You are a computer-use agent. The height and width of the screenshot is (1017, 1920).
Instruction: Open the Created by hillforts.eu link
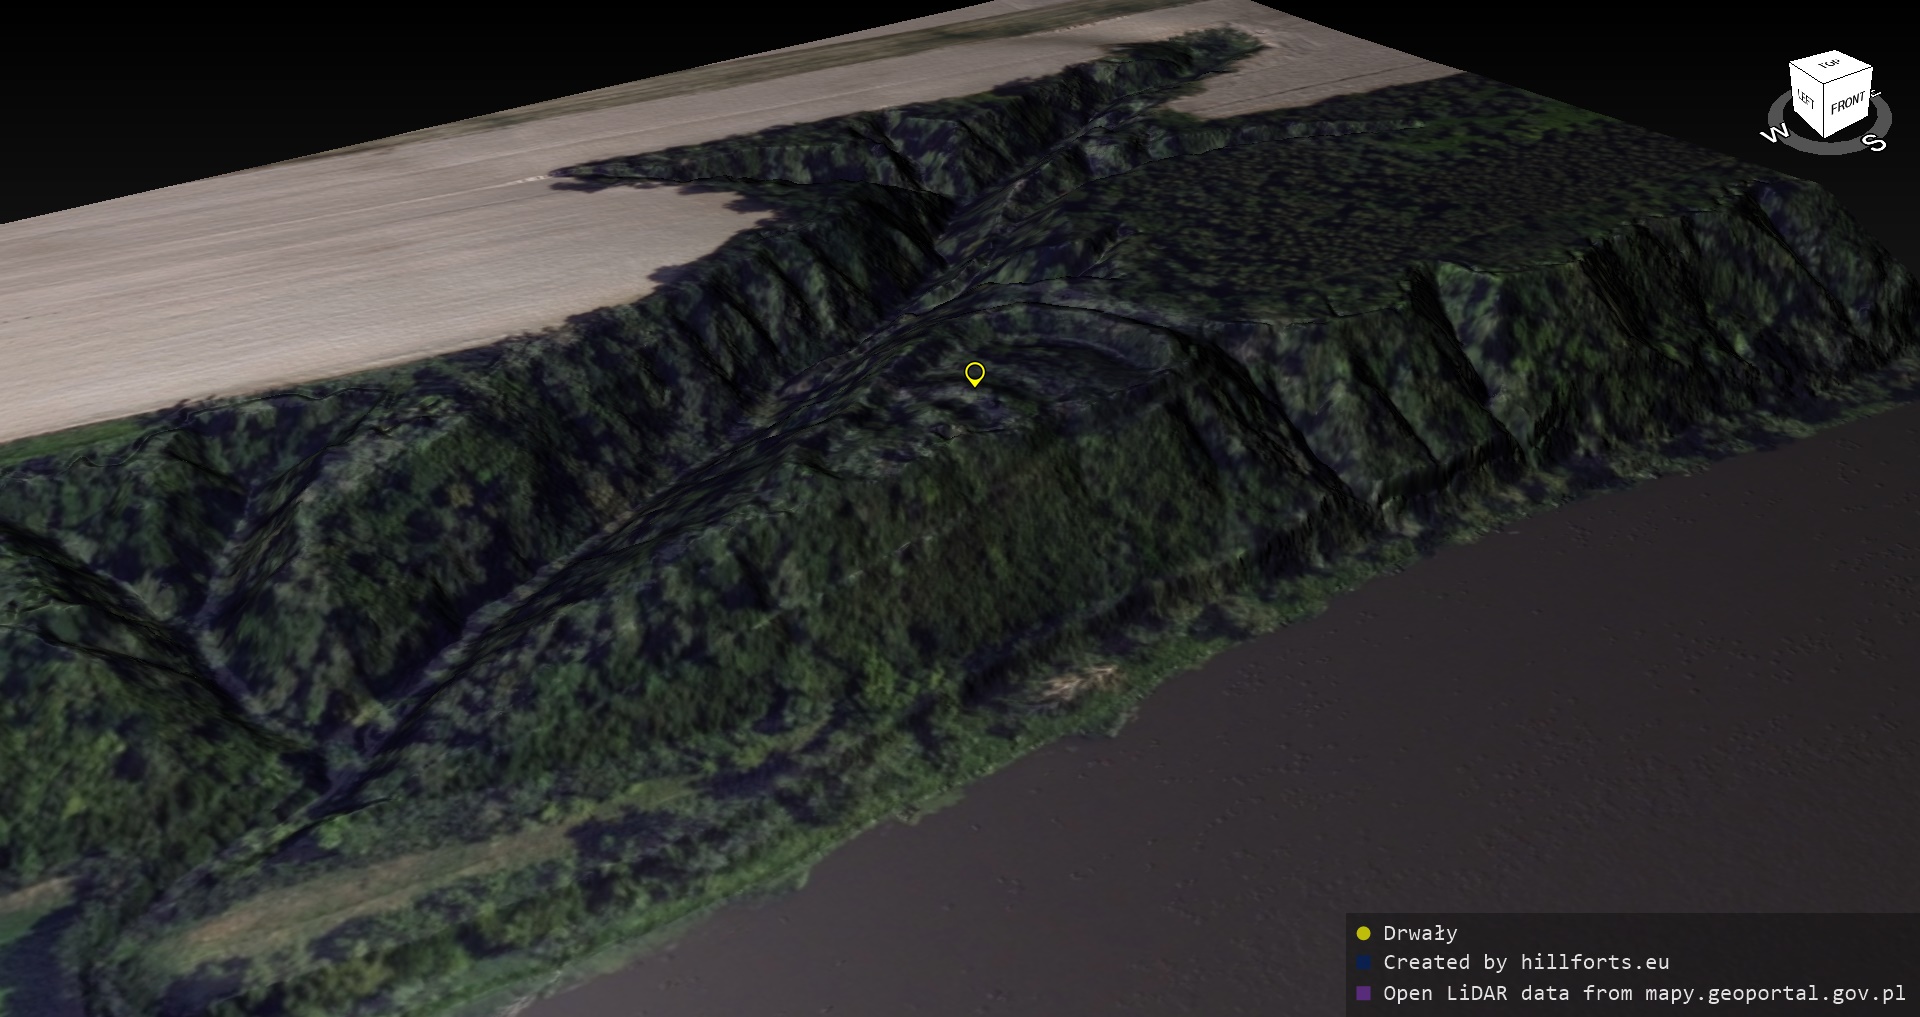click(1526, 963)
